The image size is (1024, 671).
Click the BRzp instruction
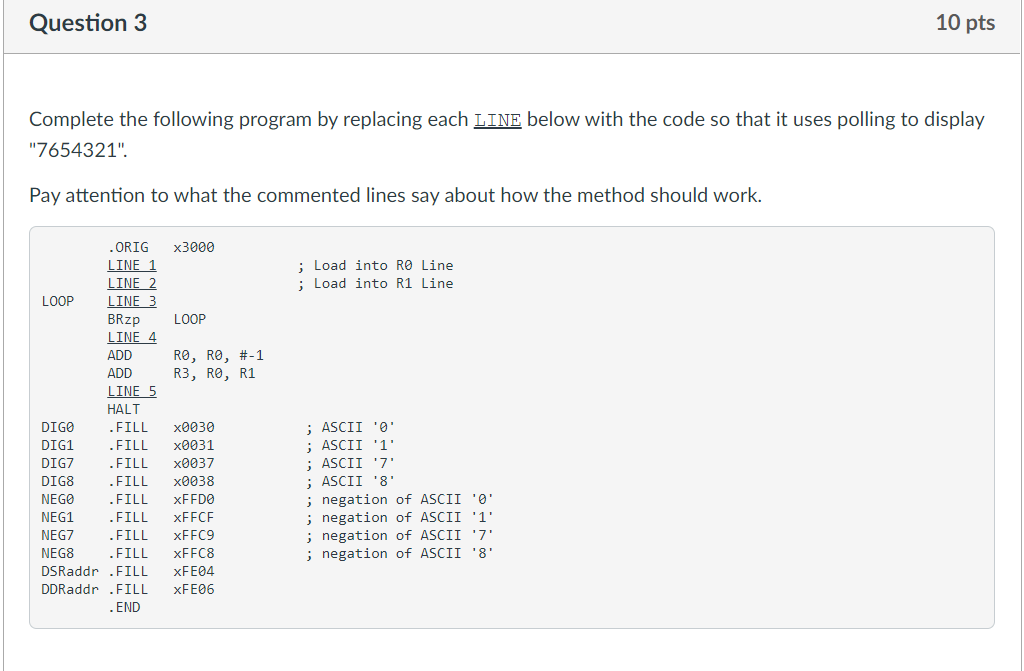(x=123, y=319)
